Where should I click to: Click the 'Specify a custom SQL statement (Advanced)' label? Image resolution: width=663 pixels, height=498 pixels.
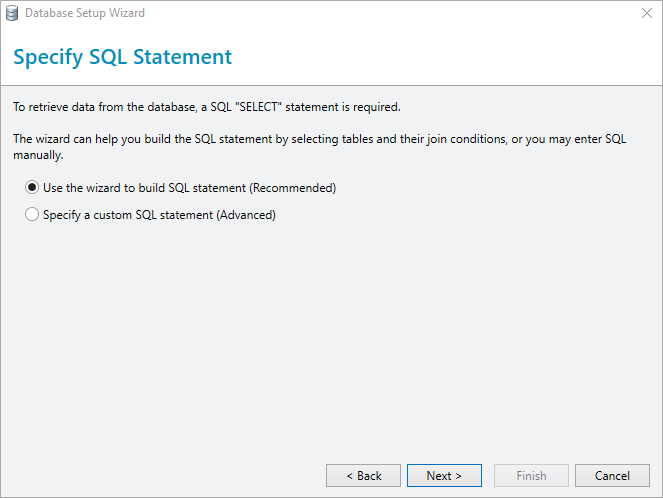click(159, 215)
